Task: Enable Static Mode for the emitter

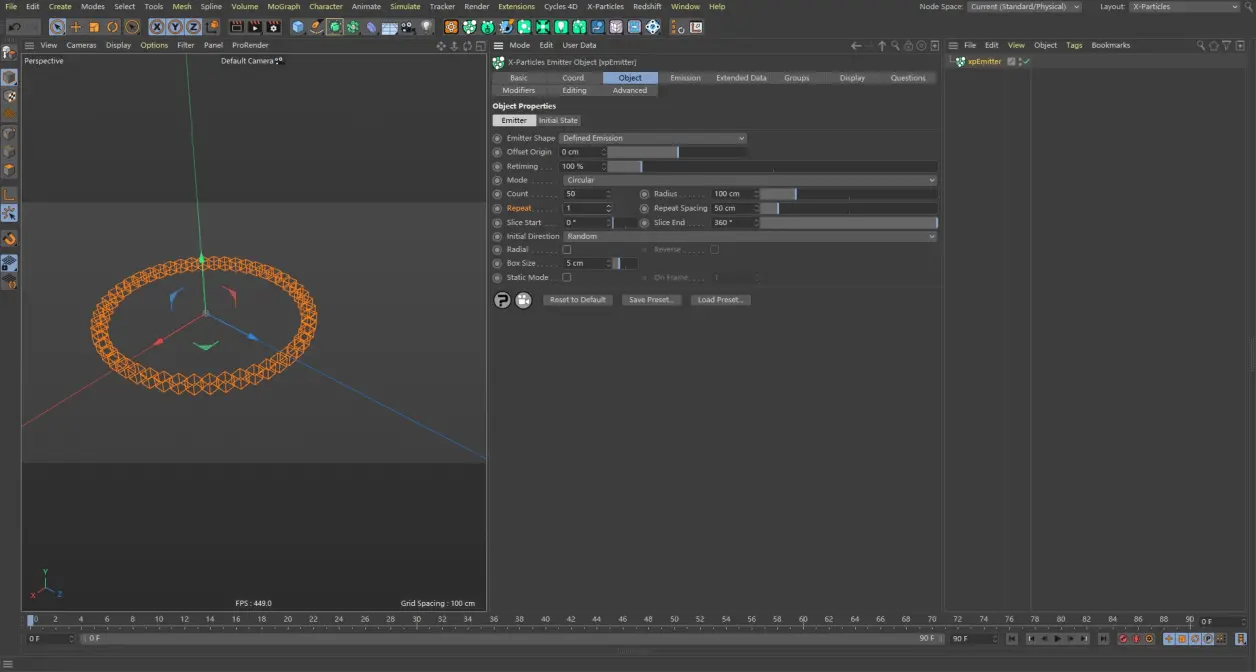Action: coord(566,277)
